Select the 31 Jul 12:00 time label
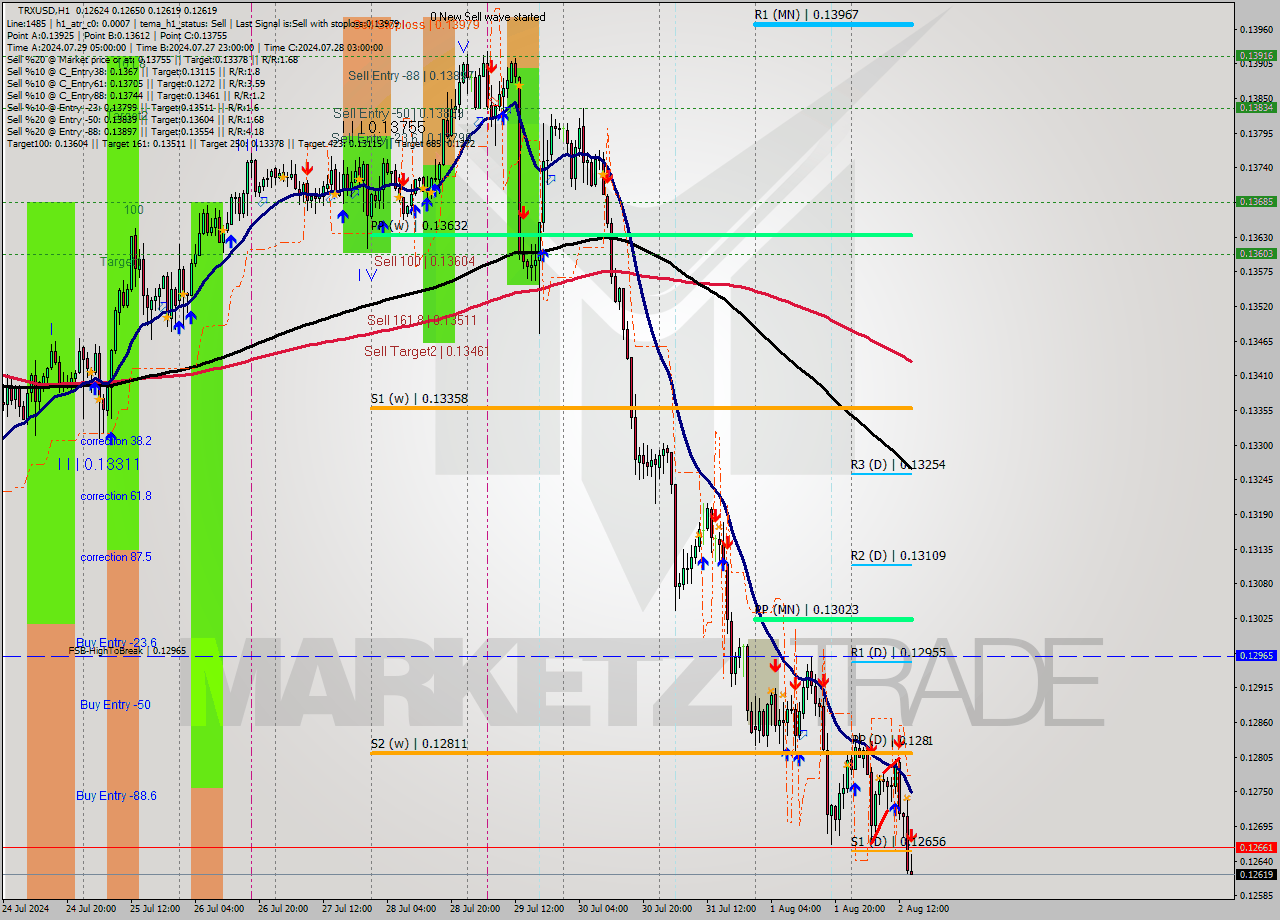 click(731, 909)
